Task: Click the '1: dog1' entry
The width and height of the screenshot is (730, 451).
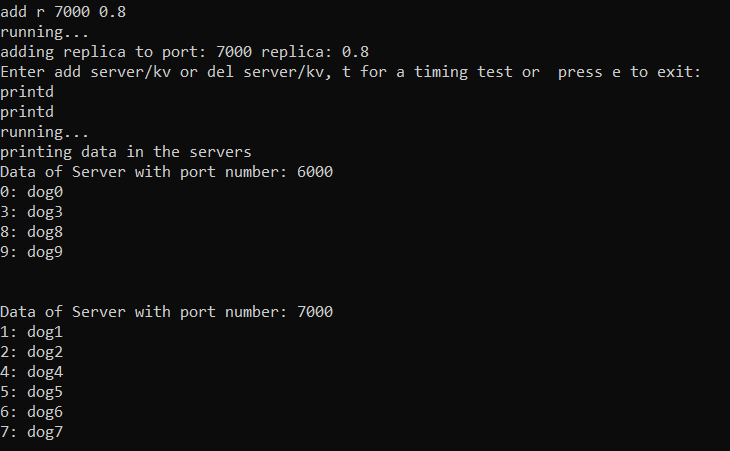Action: [31, 332]
